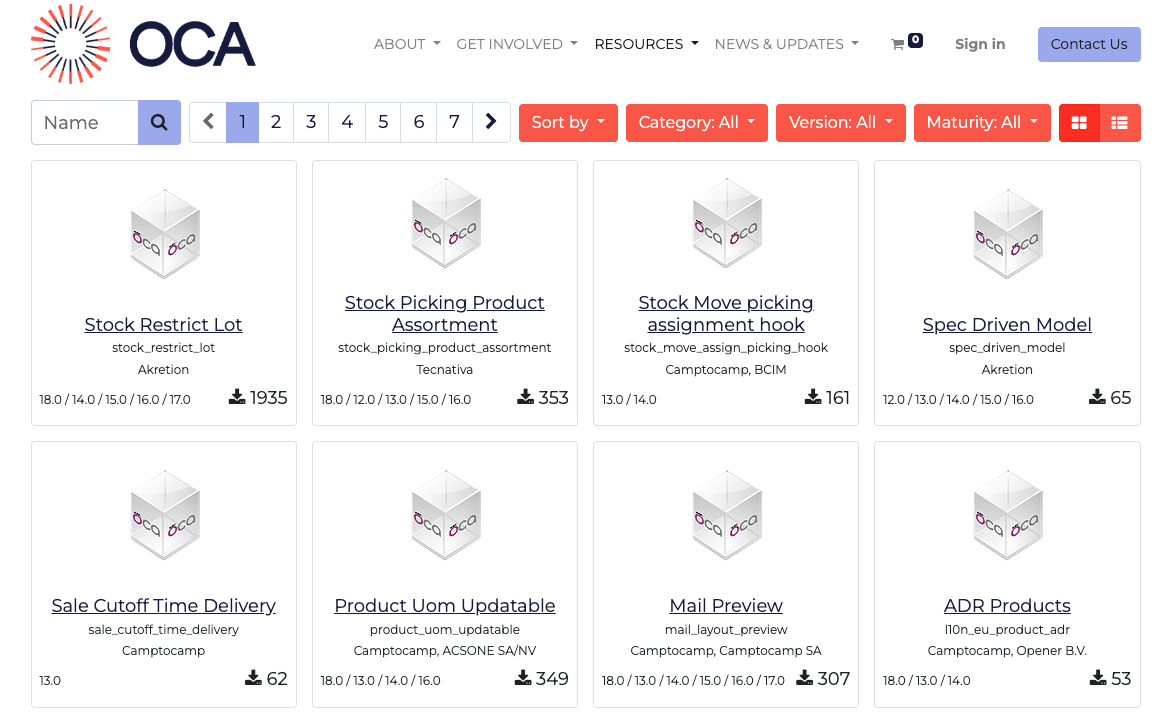Open ADR Products module link
This screenshot has height=717, width=1170.
pos(1007,605)
